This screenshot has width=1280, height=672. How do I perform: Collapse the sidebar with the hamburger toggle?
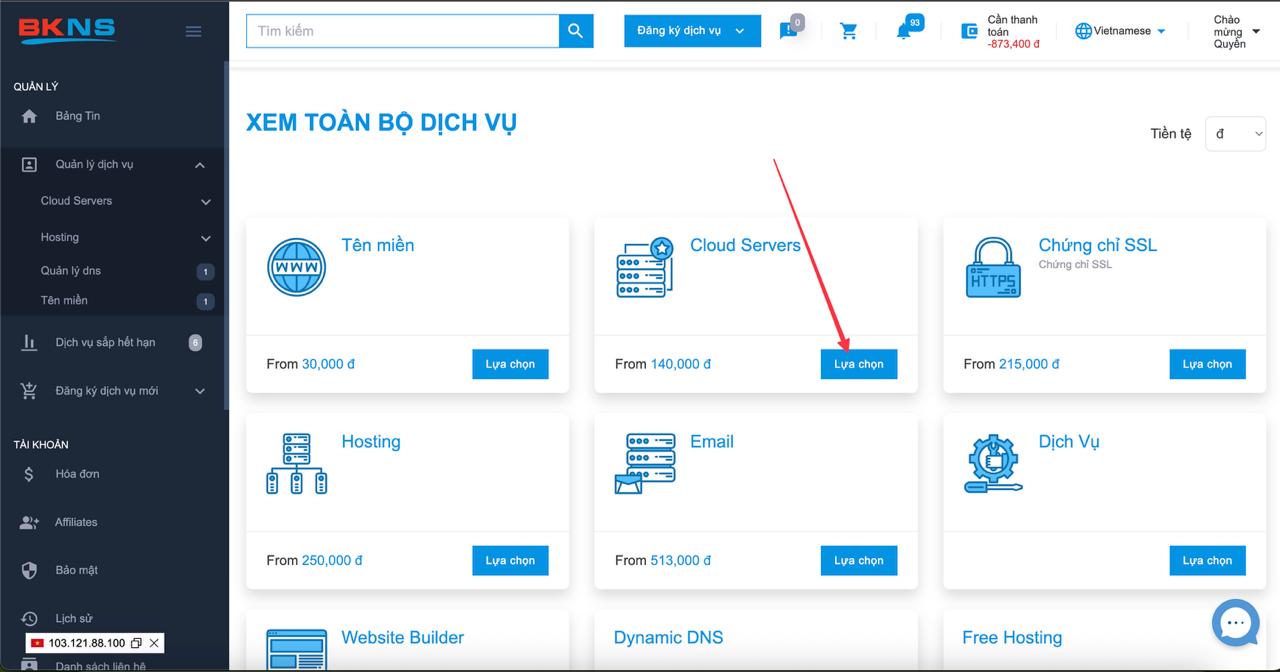193,30
